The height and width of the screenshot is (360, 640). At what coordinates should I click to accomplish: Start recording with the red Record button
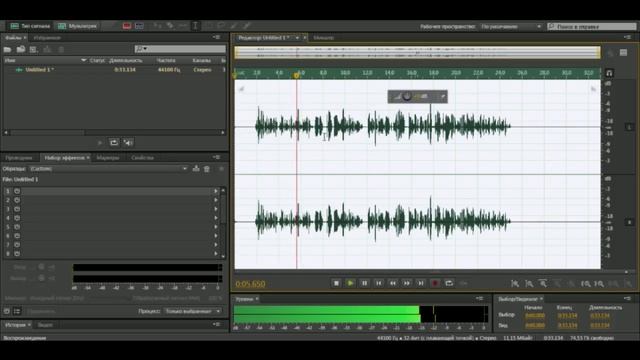[435, 283]
